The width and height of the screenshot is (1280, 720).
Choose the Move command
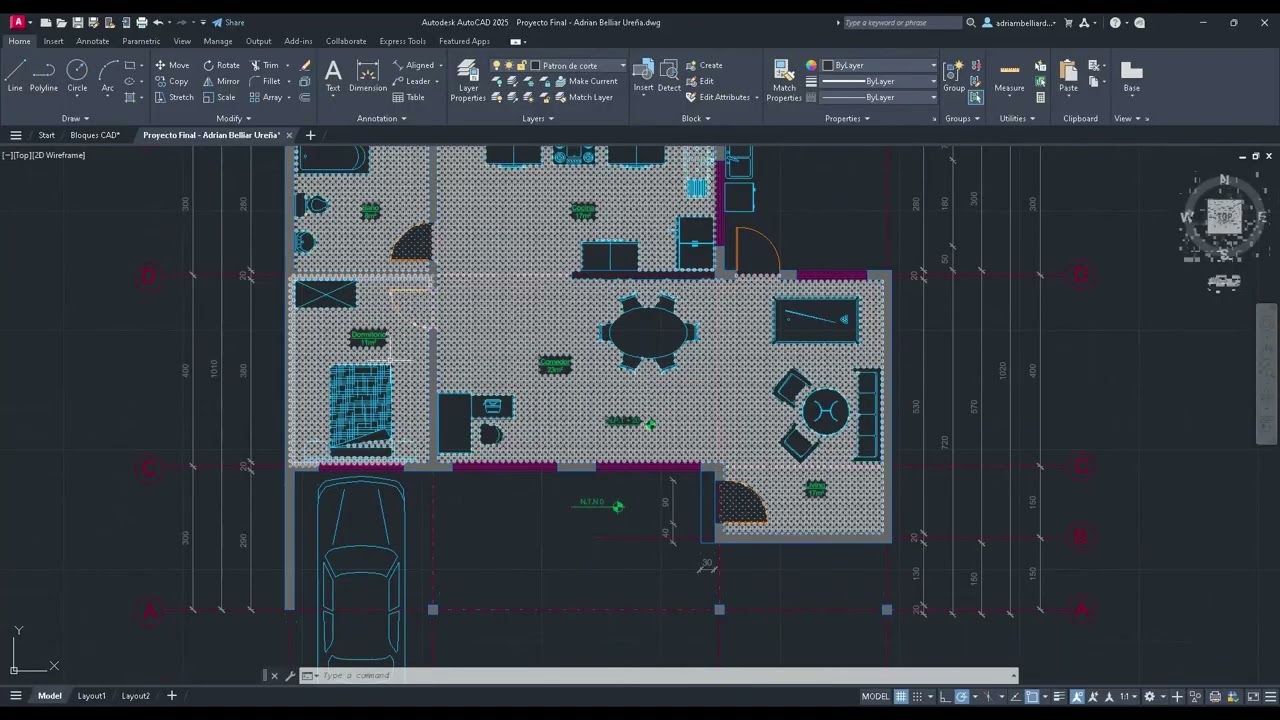(172, 65)
